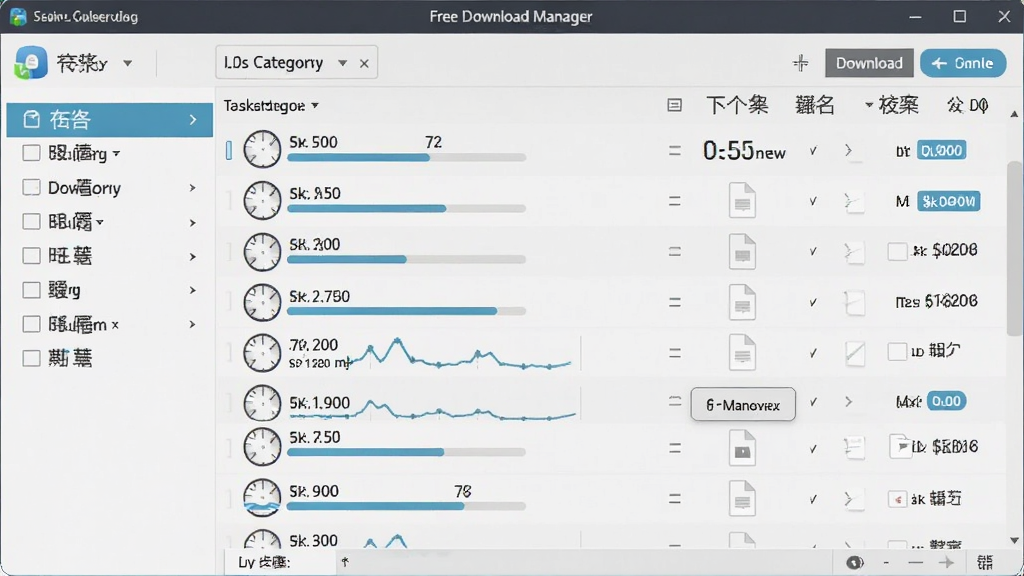
Task: Click the file document icon in Sk. 900 row
Action: coord(743,499)
